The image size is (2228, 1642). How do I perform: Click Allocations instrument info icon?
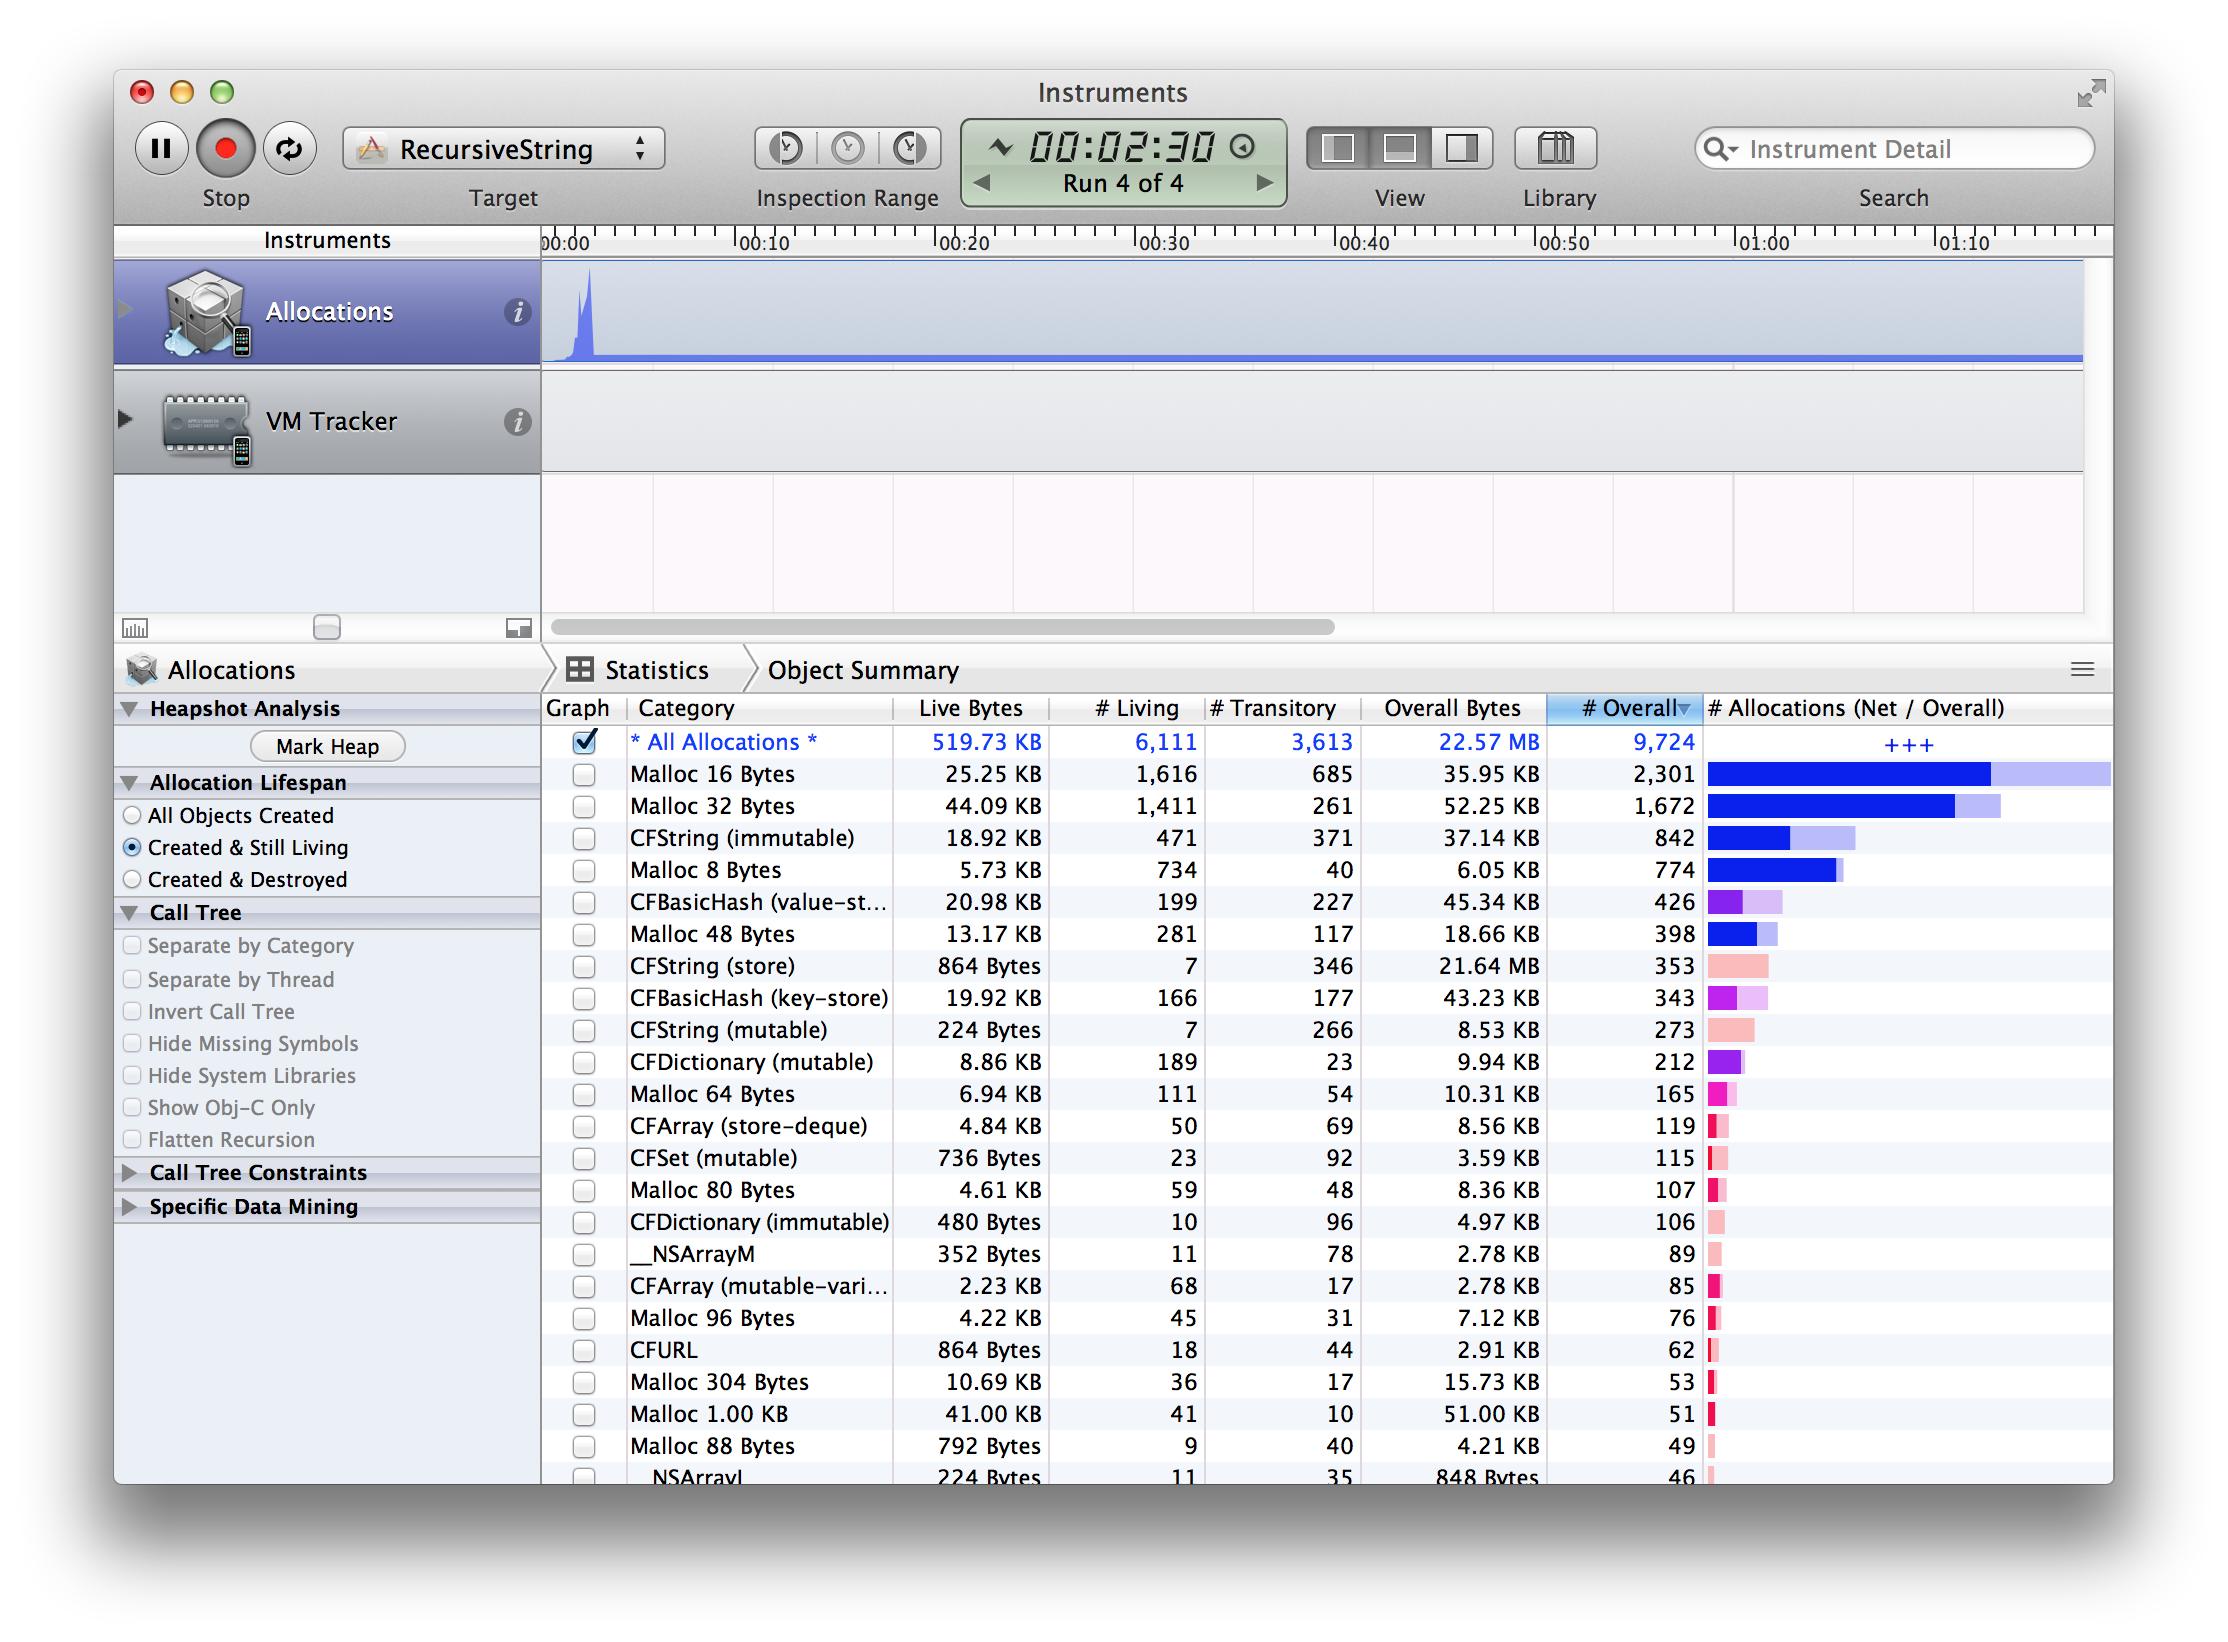coord(517,312)
